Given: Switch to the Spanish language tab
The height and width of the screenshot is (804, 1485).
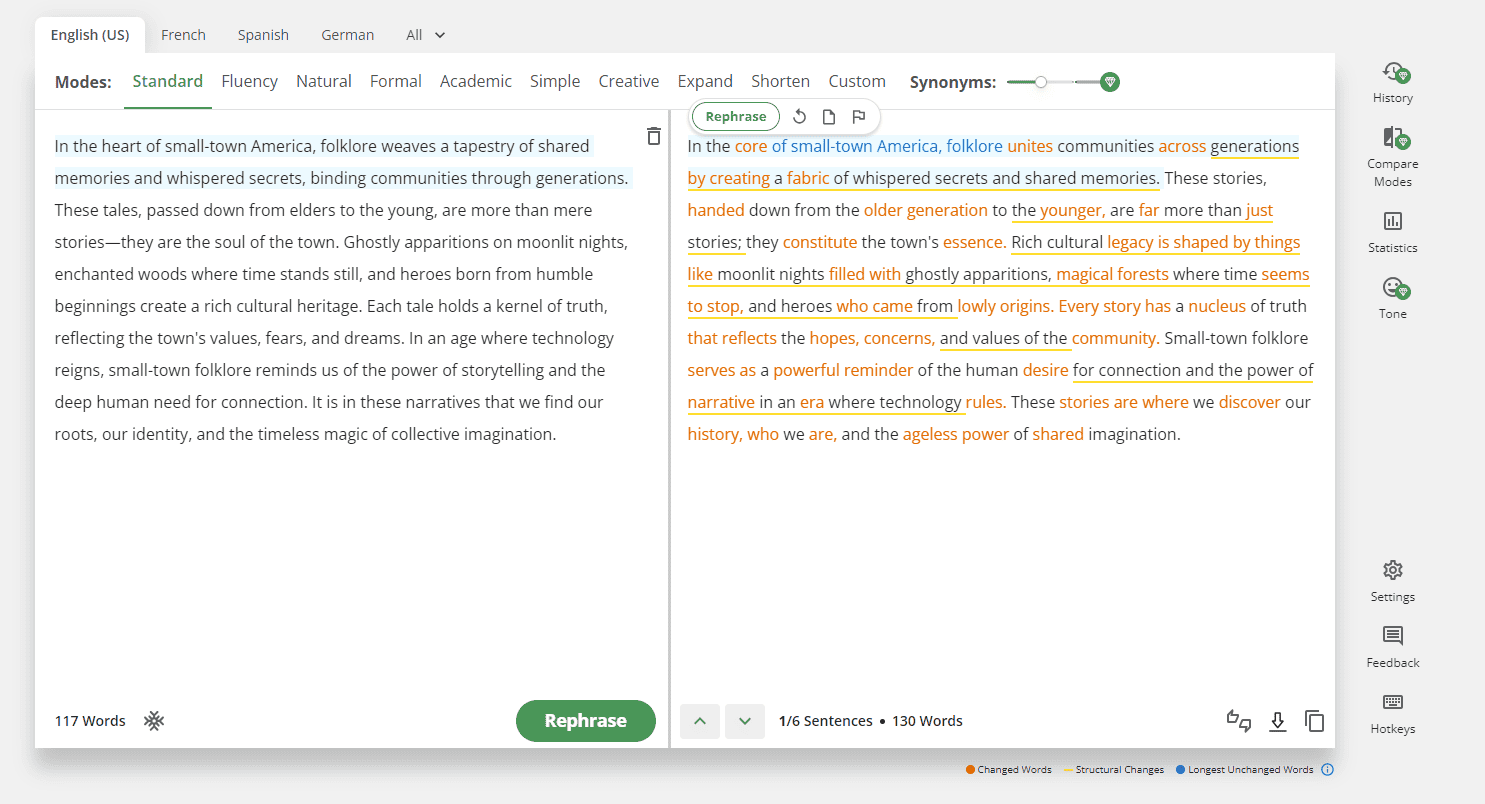Looking at the screenshot, I should click(x=263, y=35).
